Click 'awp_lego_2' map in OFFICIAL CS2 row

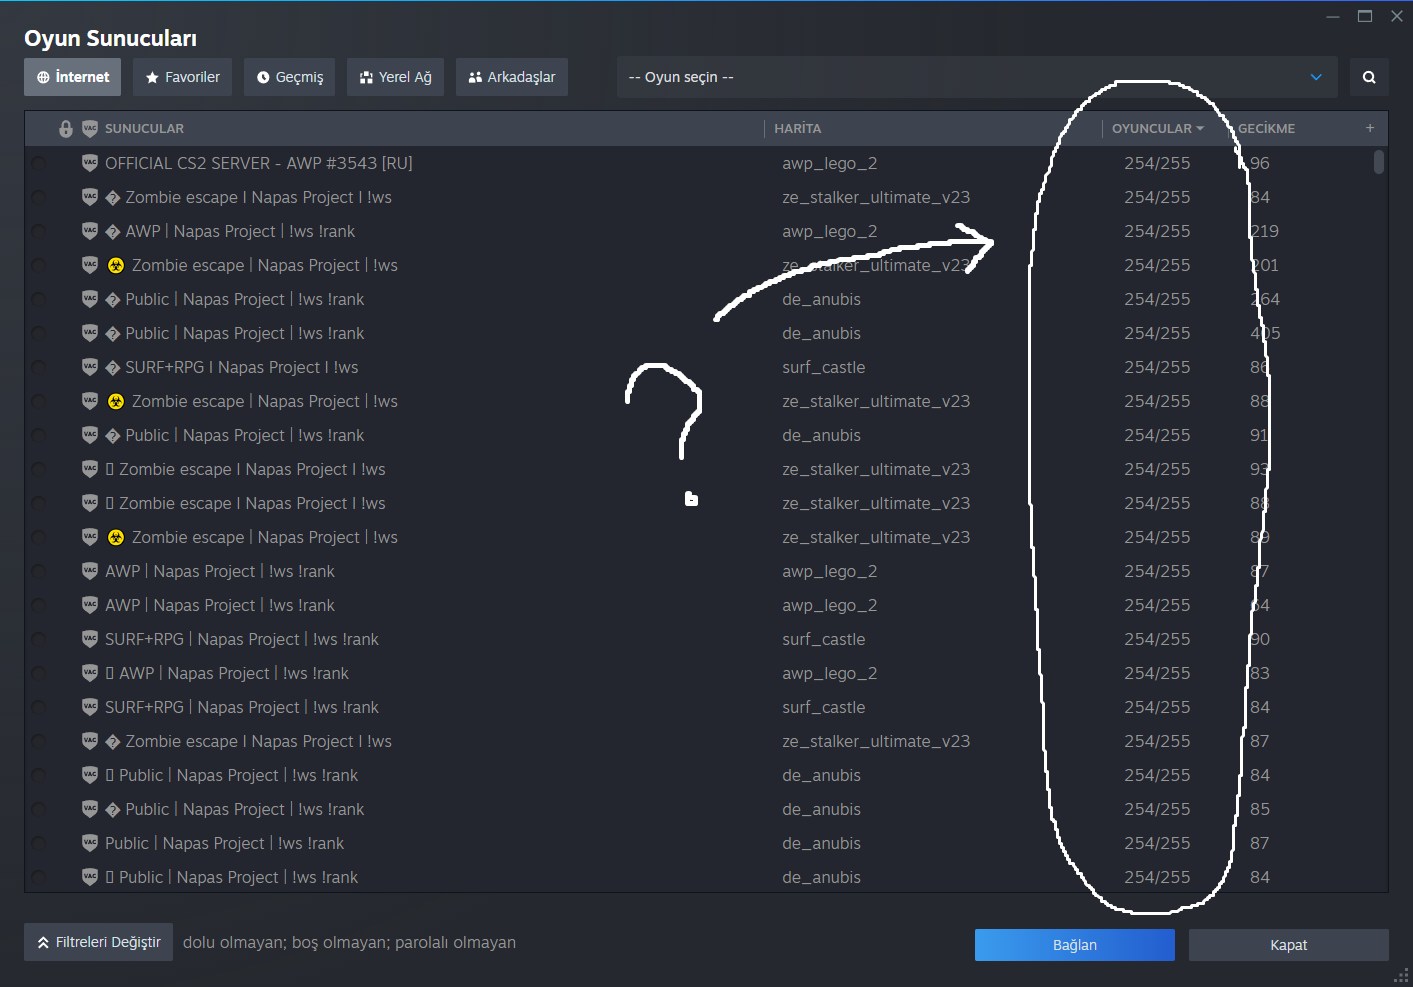[x=830, y=163]
